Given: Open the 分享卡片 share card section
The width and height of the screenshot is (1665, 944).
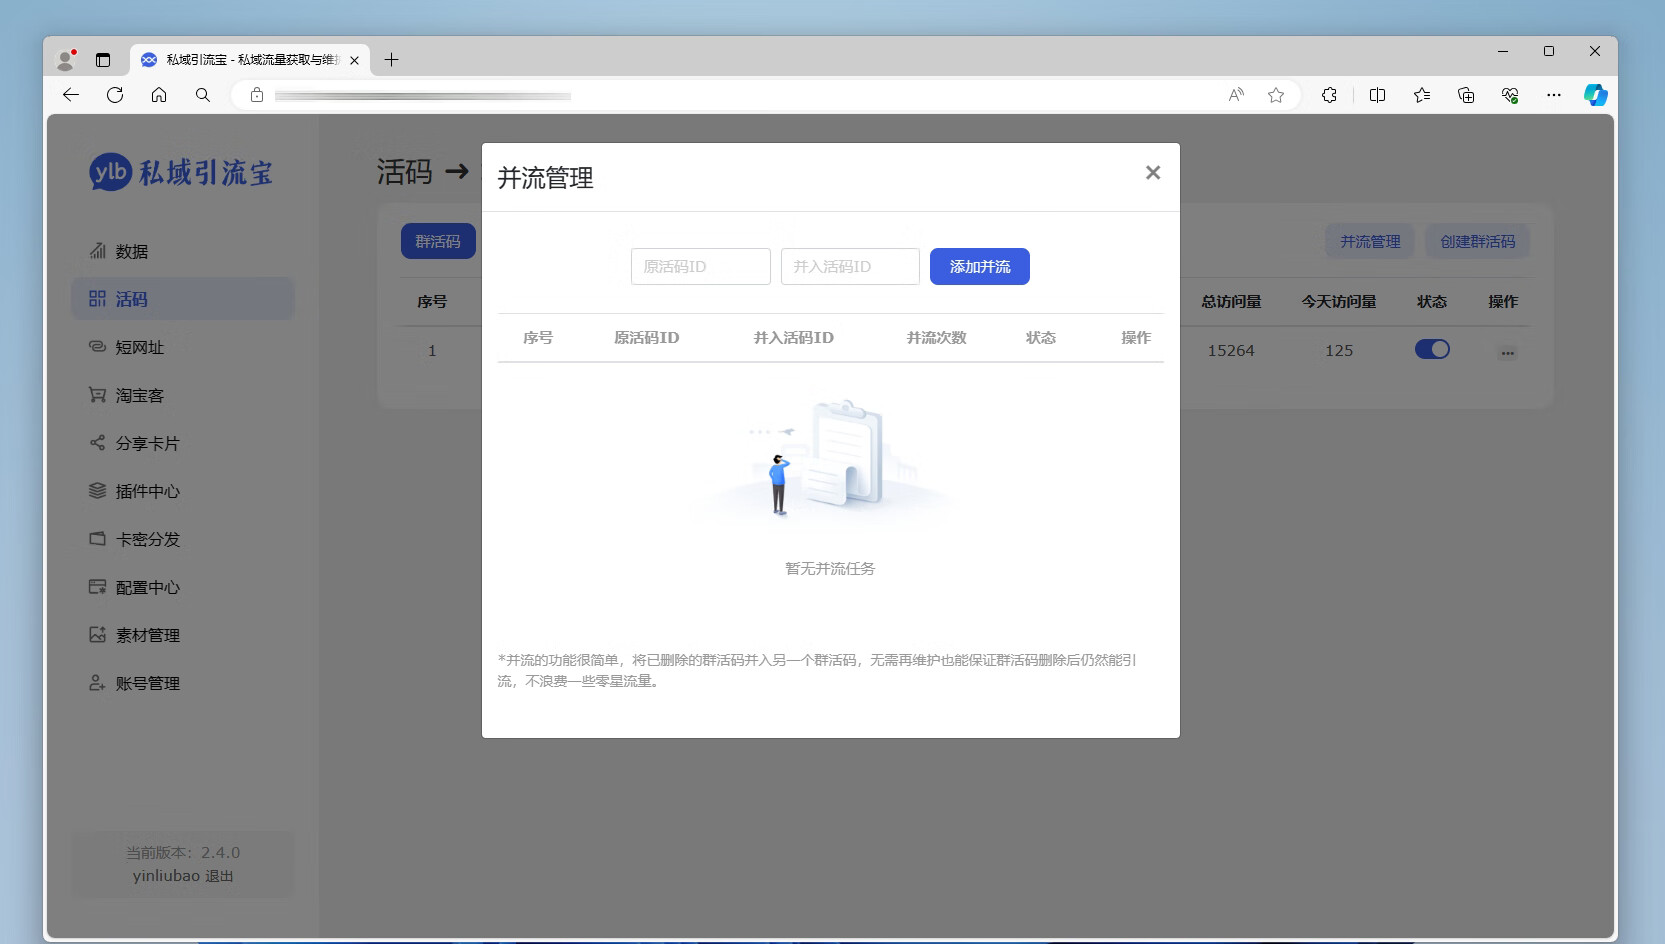Looking at the screenshot, I should (146, 443).
